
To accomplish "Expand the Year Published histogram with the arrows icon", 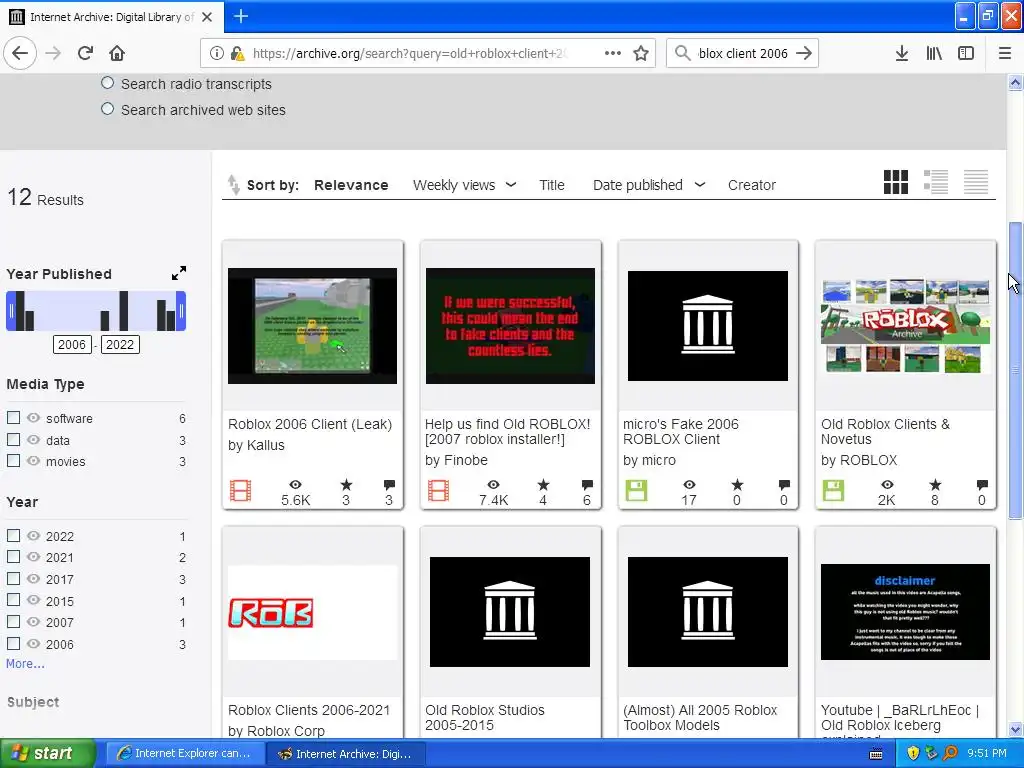I will pyautogui.click(x=179, y=273).
